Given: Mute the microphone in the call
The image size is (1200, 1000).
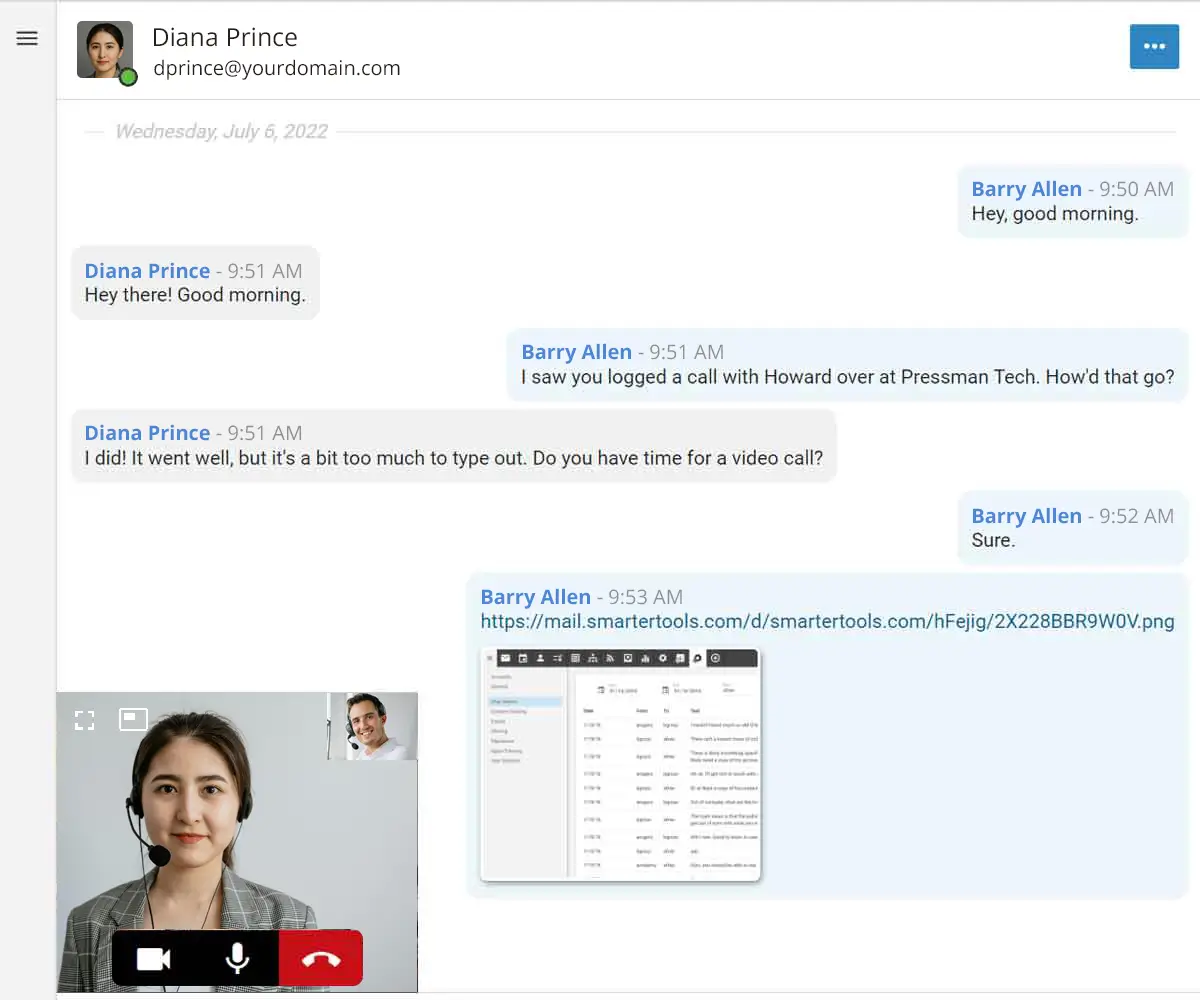Looking at the screenshot, I should [237, 959].
